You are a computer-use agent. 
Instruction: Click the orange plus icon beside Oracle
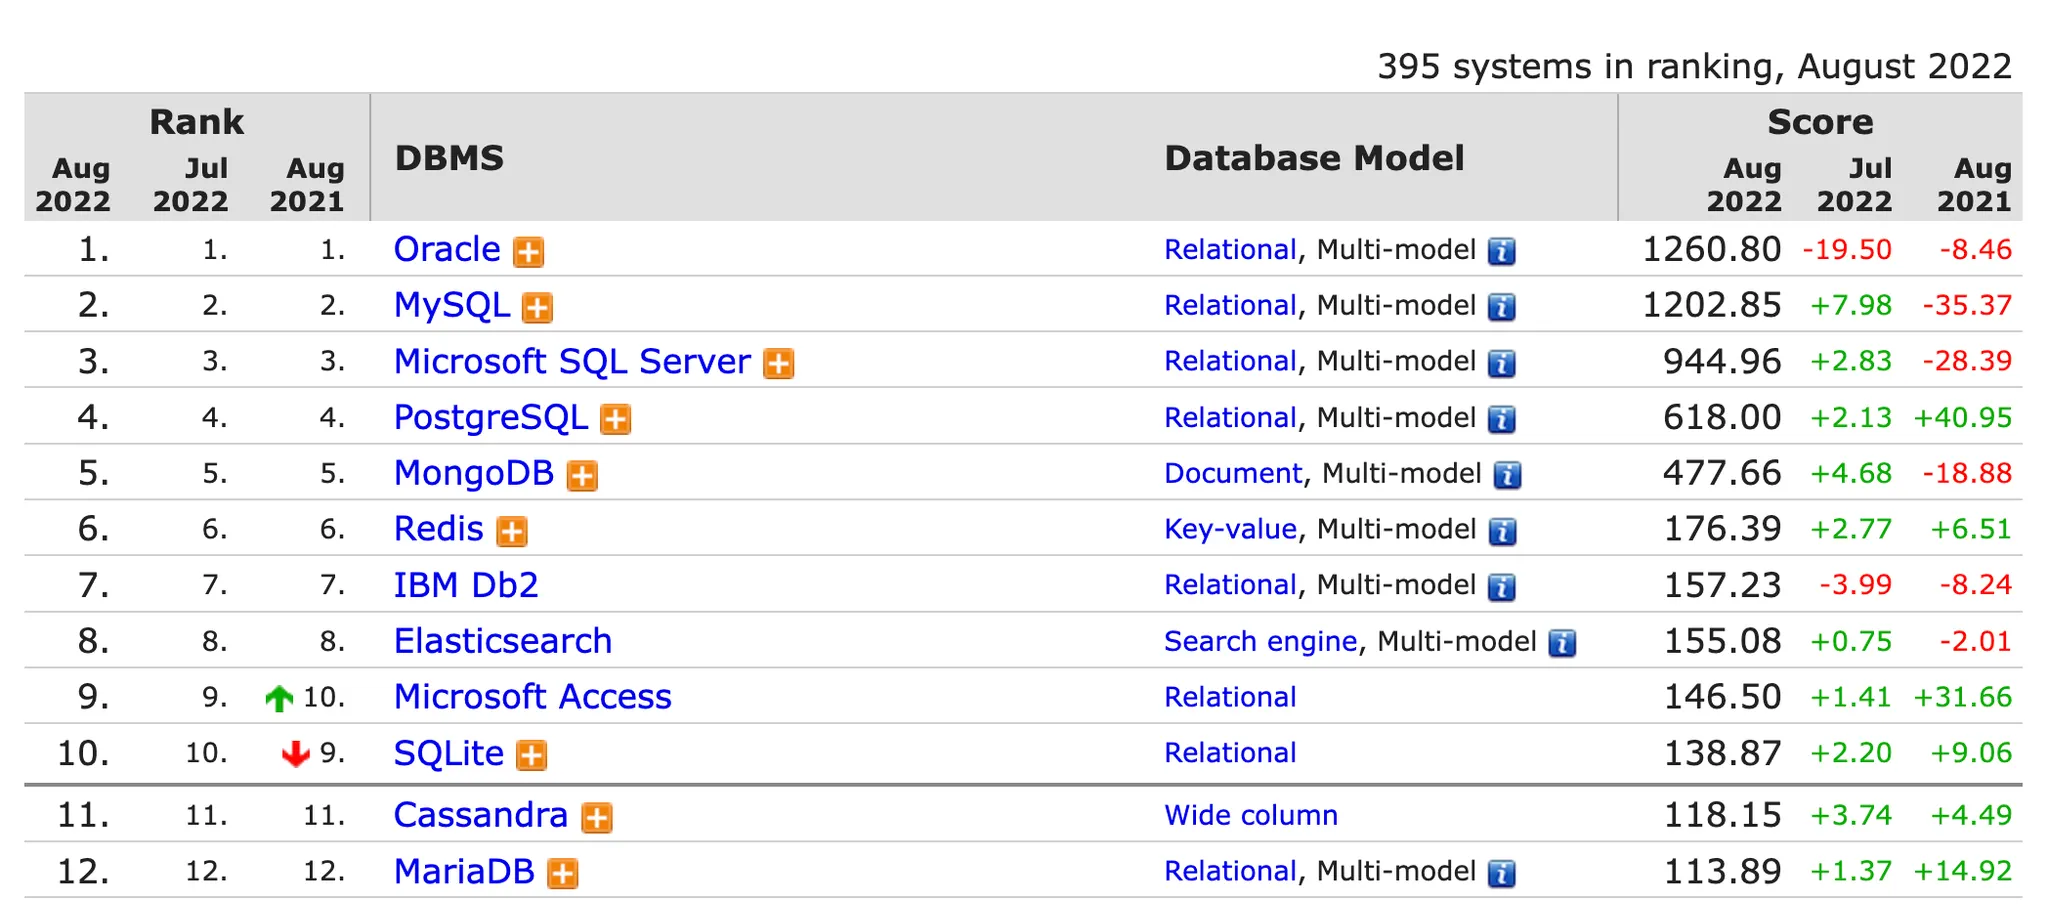pyautogui.click(x=528, y=252)
